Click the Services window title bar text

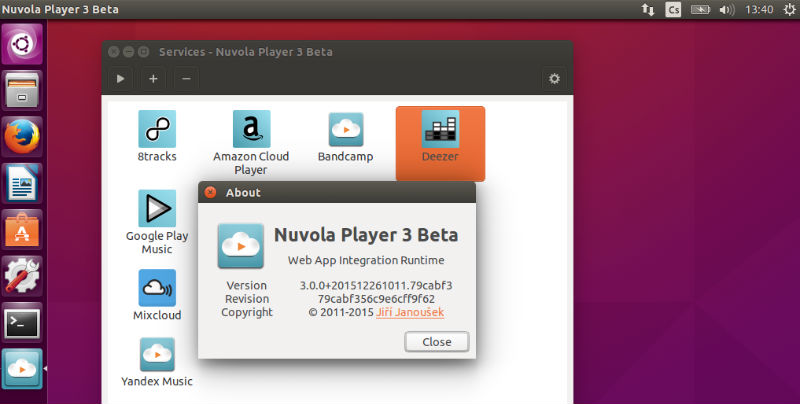click(245, 52)
